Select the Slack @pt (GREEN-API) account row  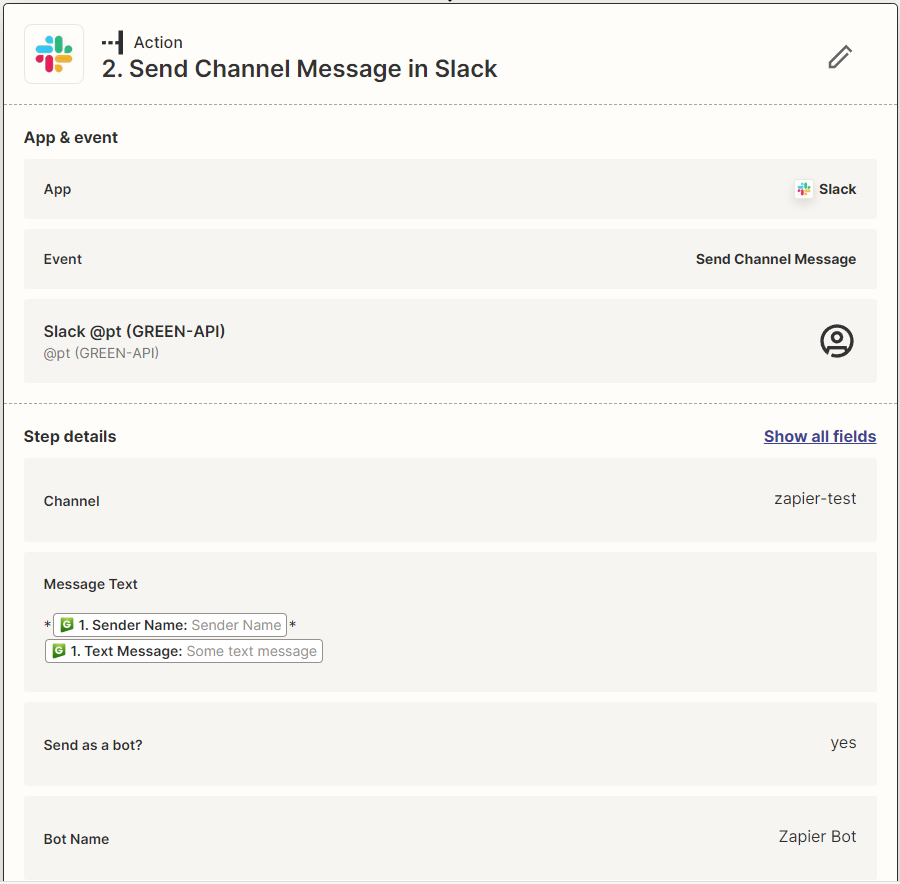pyautogui.click(x=450, y=340)
